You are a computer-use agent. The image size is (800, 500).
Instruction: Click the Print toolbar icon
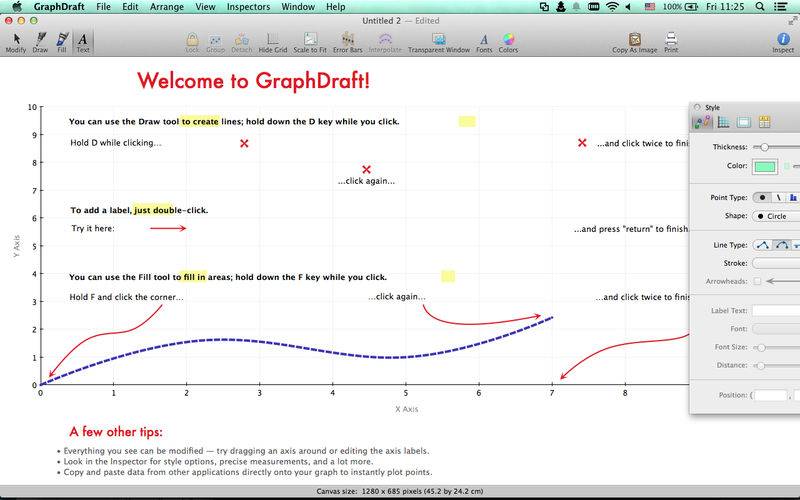point(671,43)
